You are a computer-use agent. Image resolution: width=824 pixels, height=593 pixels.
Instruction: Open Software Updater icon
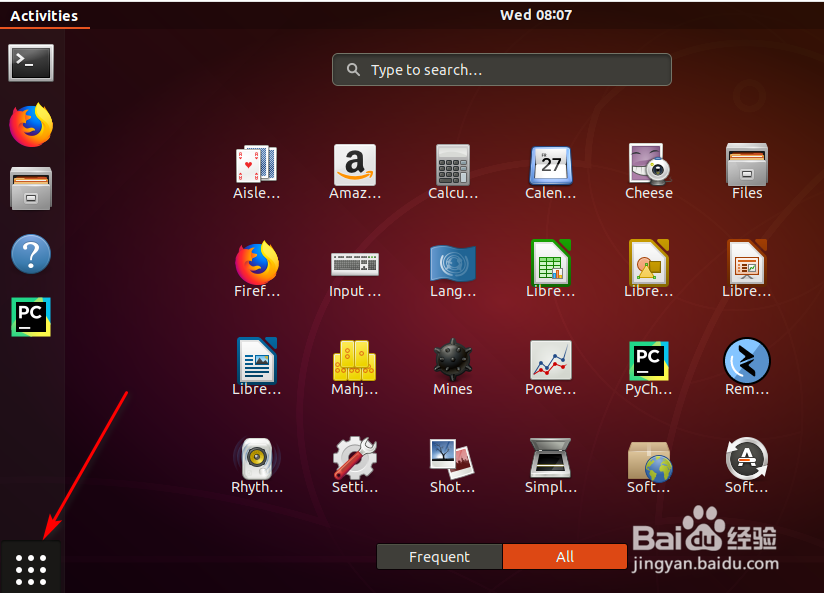747,466
